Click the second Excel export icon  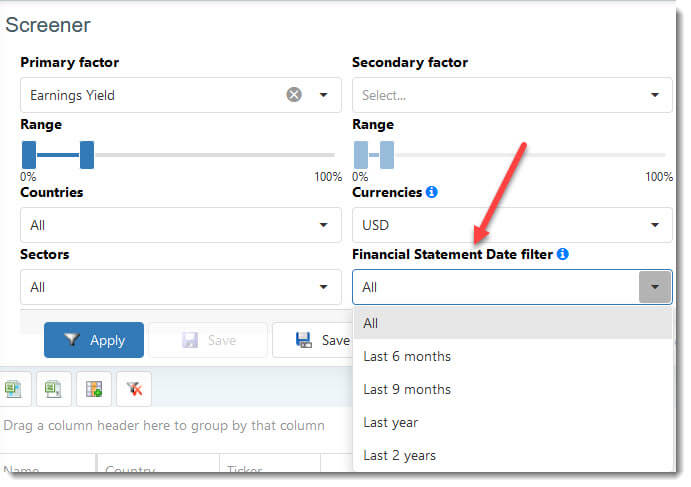(x=54, y=389)
